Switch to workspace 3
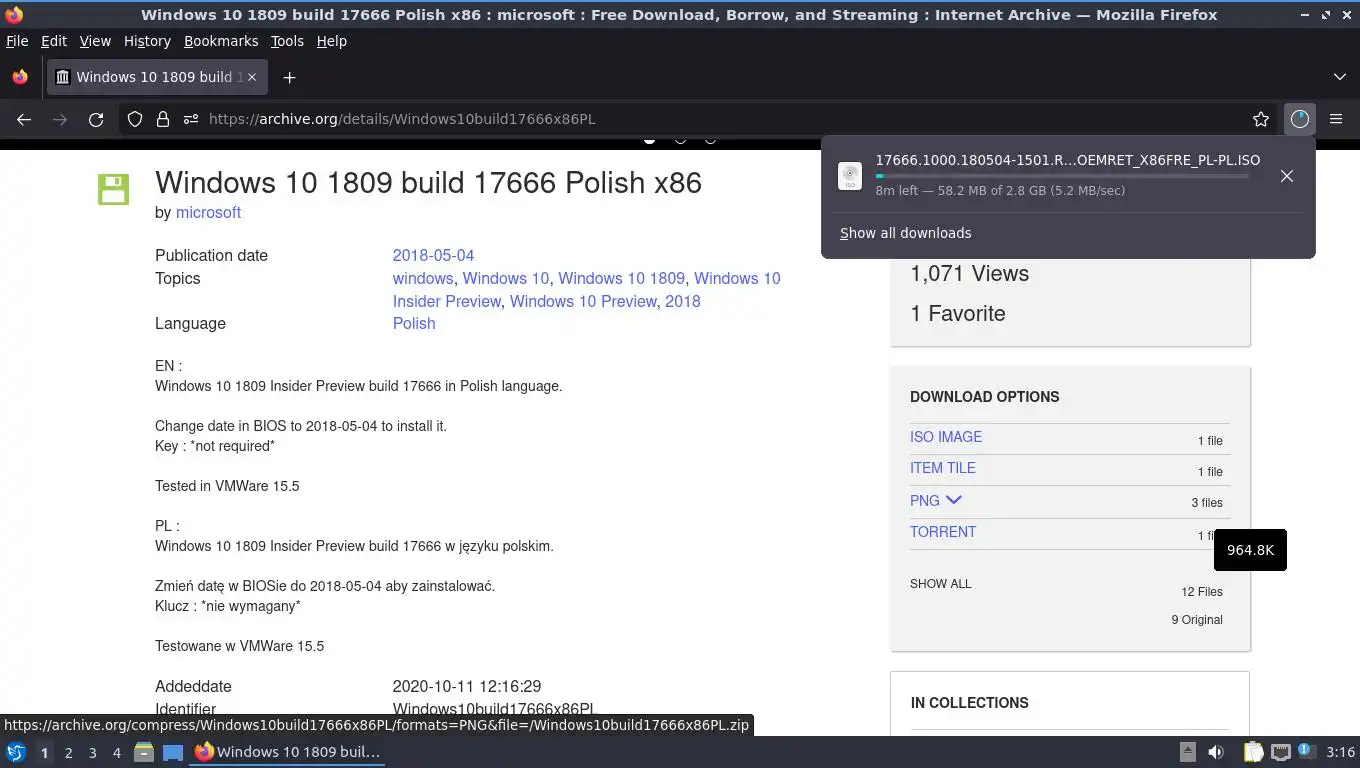This screenshot has height=768, width=1360. pyautogui.click(x=92, y=752)
